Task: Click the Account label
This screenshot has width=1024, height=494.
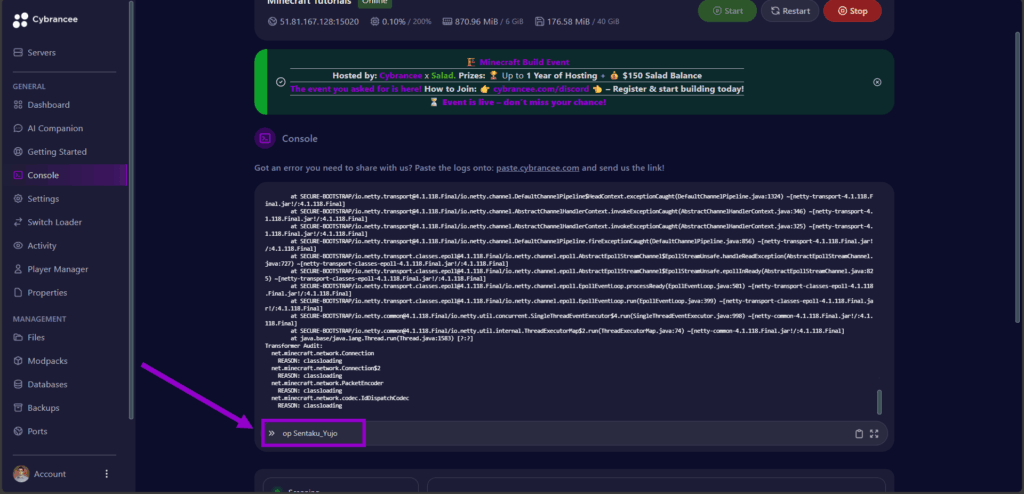Action: tap(50, 474)
